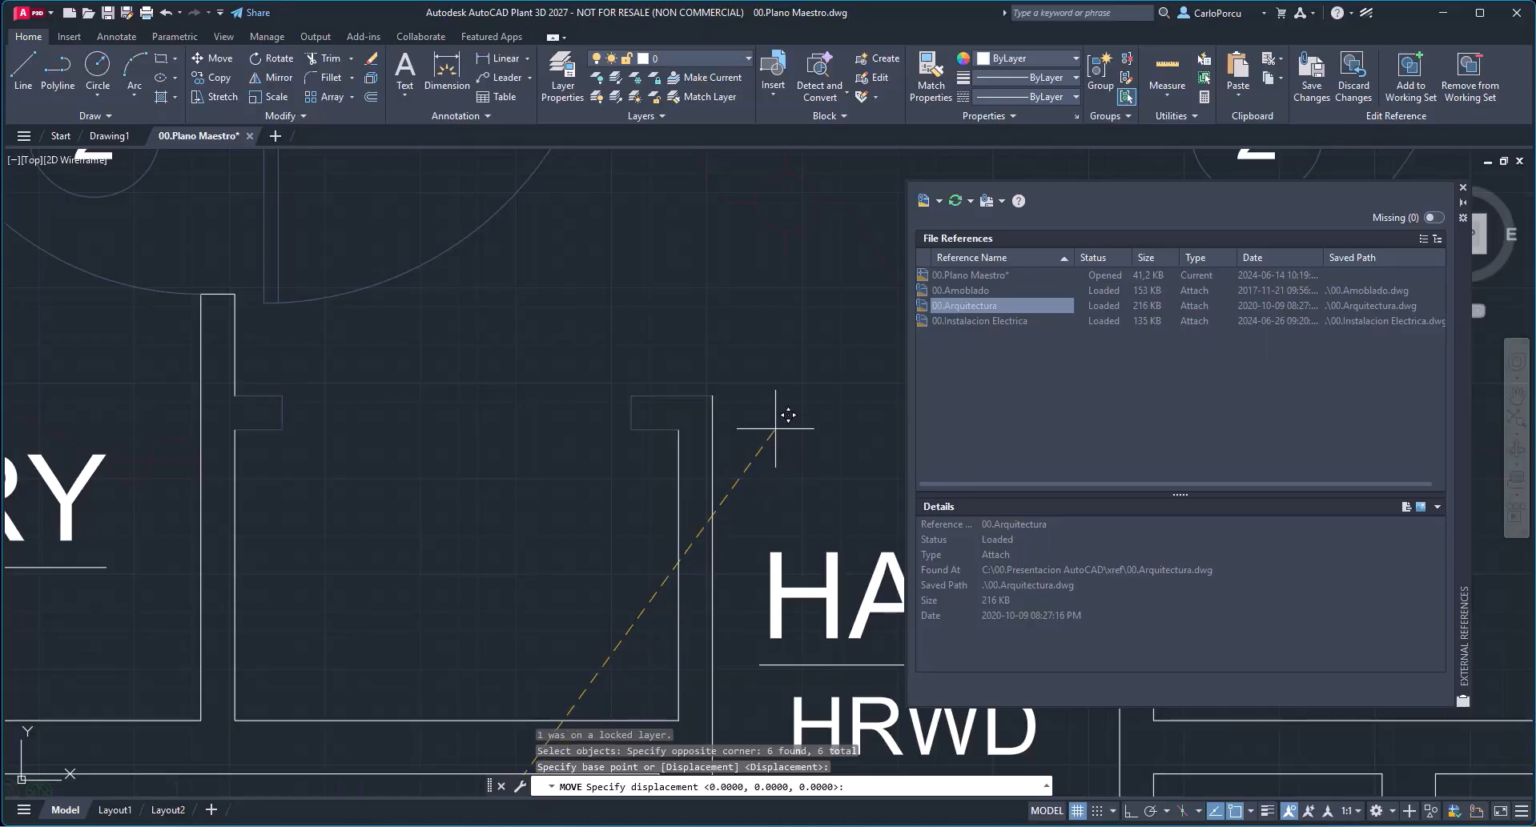Switch to the Manage ribbon tab
Viewport: 1536px width, 827px height.
tap(266, 37)
